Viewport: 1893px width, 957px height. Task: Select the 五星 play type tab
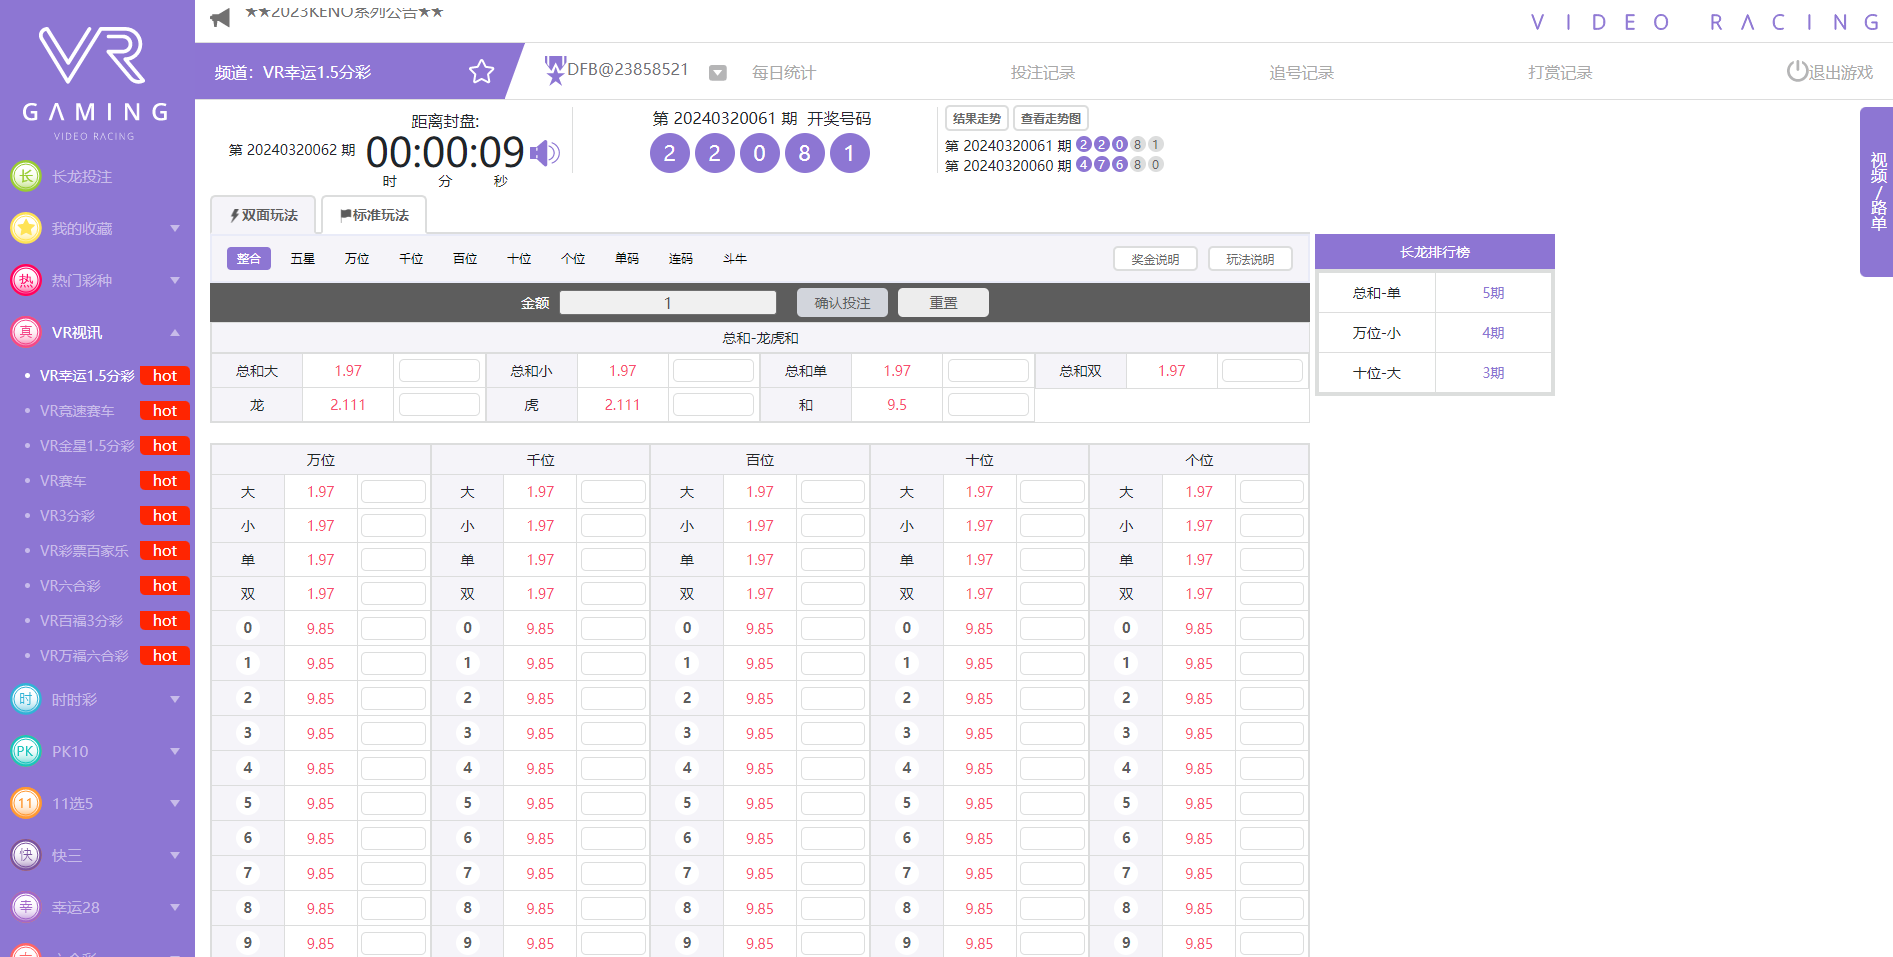click(x=302, y=258)
